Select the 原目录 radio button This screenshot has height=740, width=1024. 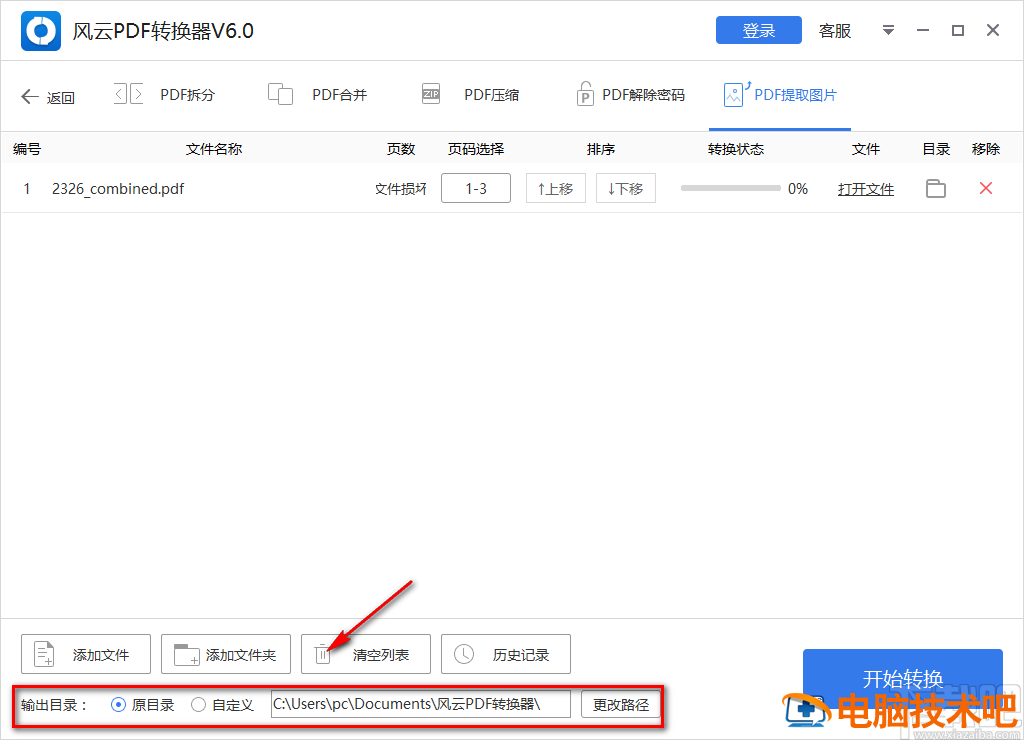pos(118,705)
